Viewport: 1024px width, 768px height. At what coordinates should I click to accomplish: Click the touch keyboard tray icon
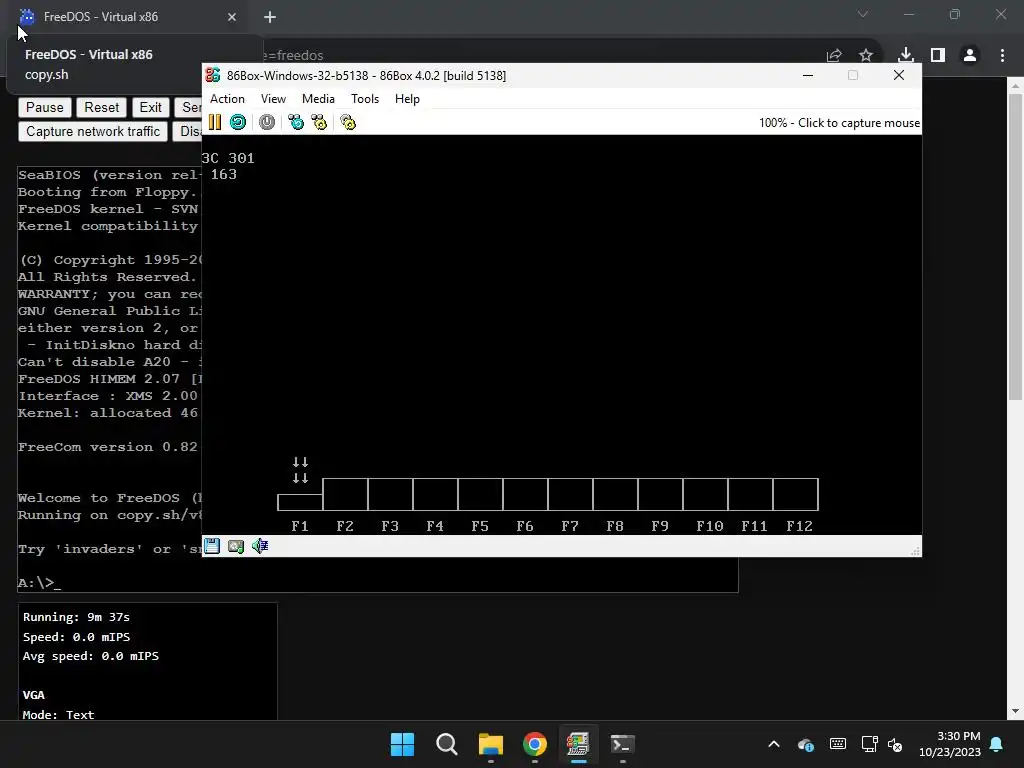pyautogui.click(x=838, y=744)
